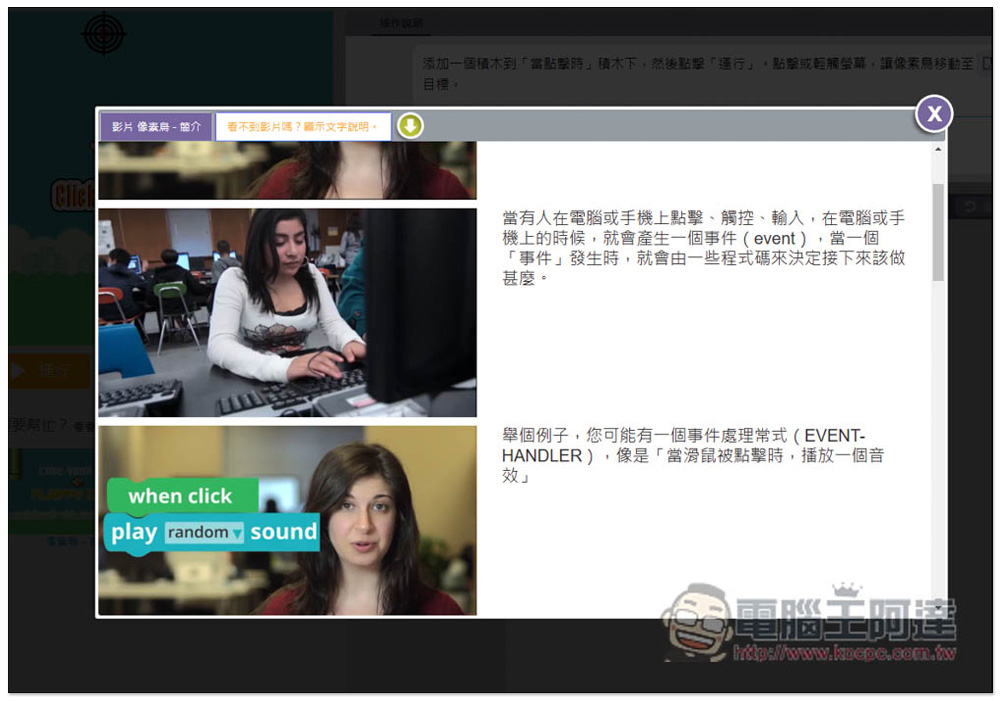1000x701 pixels.
Task: Open the 看不到影片嗎？顯示文字說明 tab
Action: (302, 127)
